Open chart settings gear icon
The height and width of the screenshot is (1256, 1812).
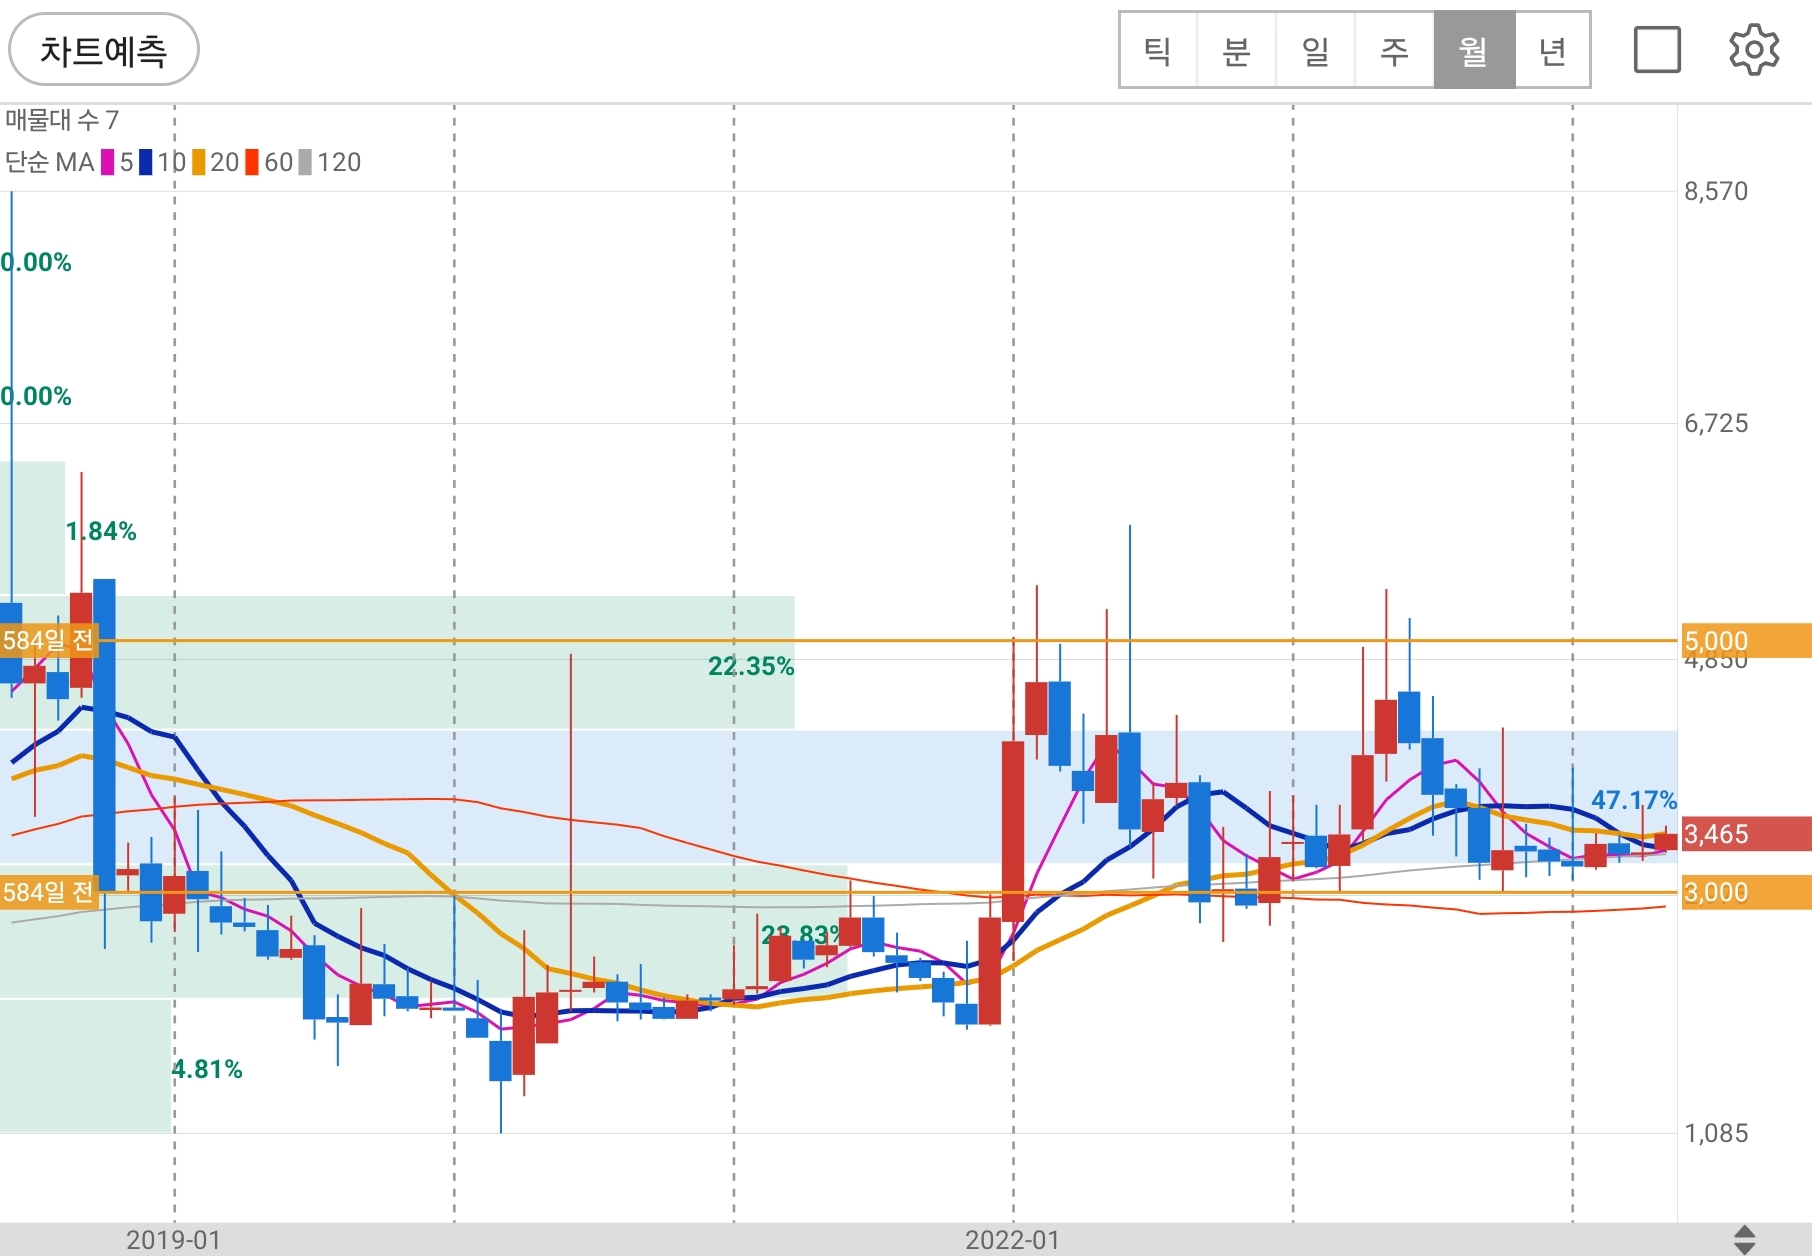point(1754,50)
